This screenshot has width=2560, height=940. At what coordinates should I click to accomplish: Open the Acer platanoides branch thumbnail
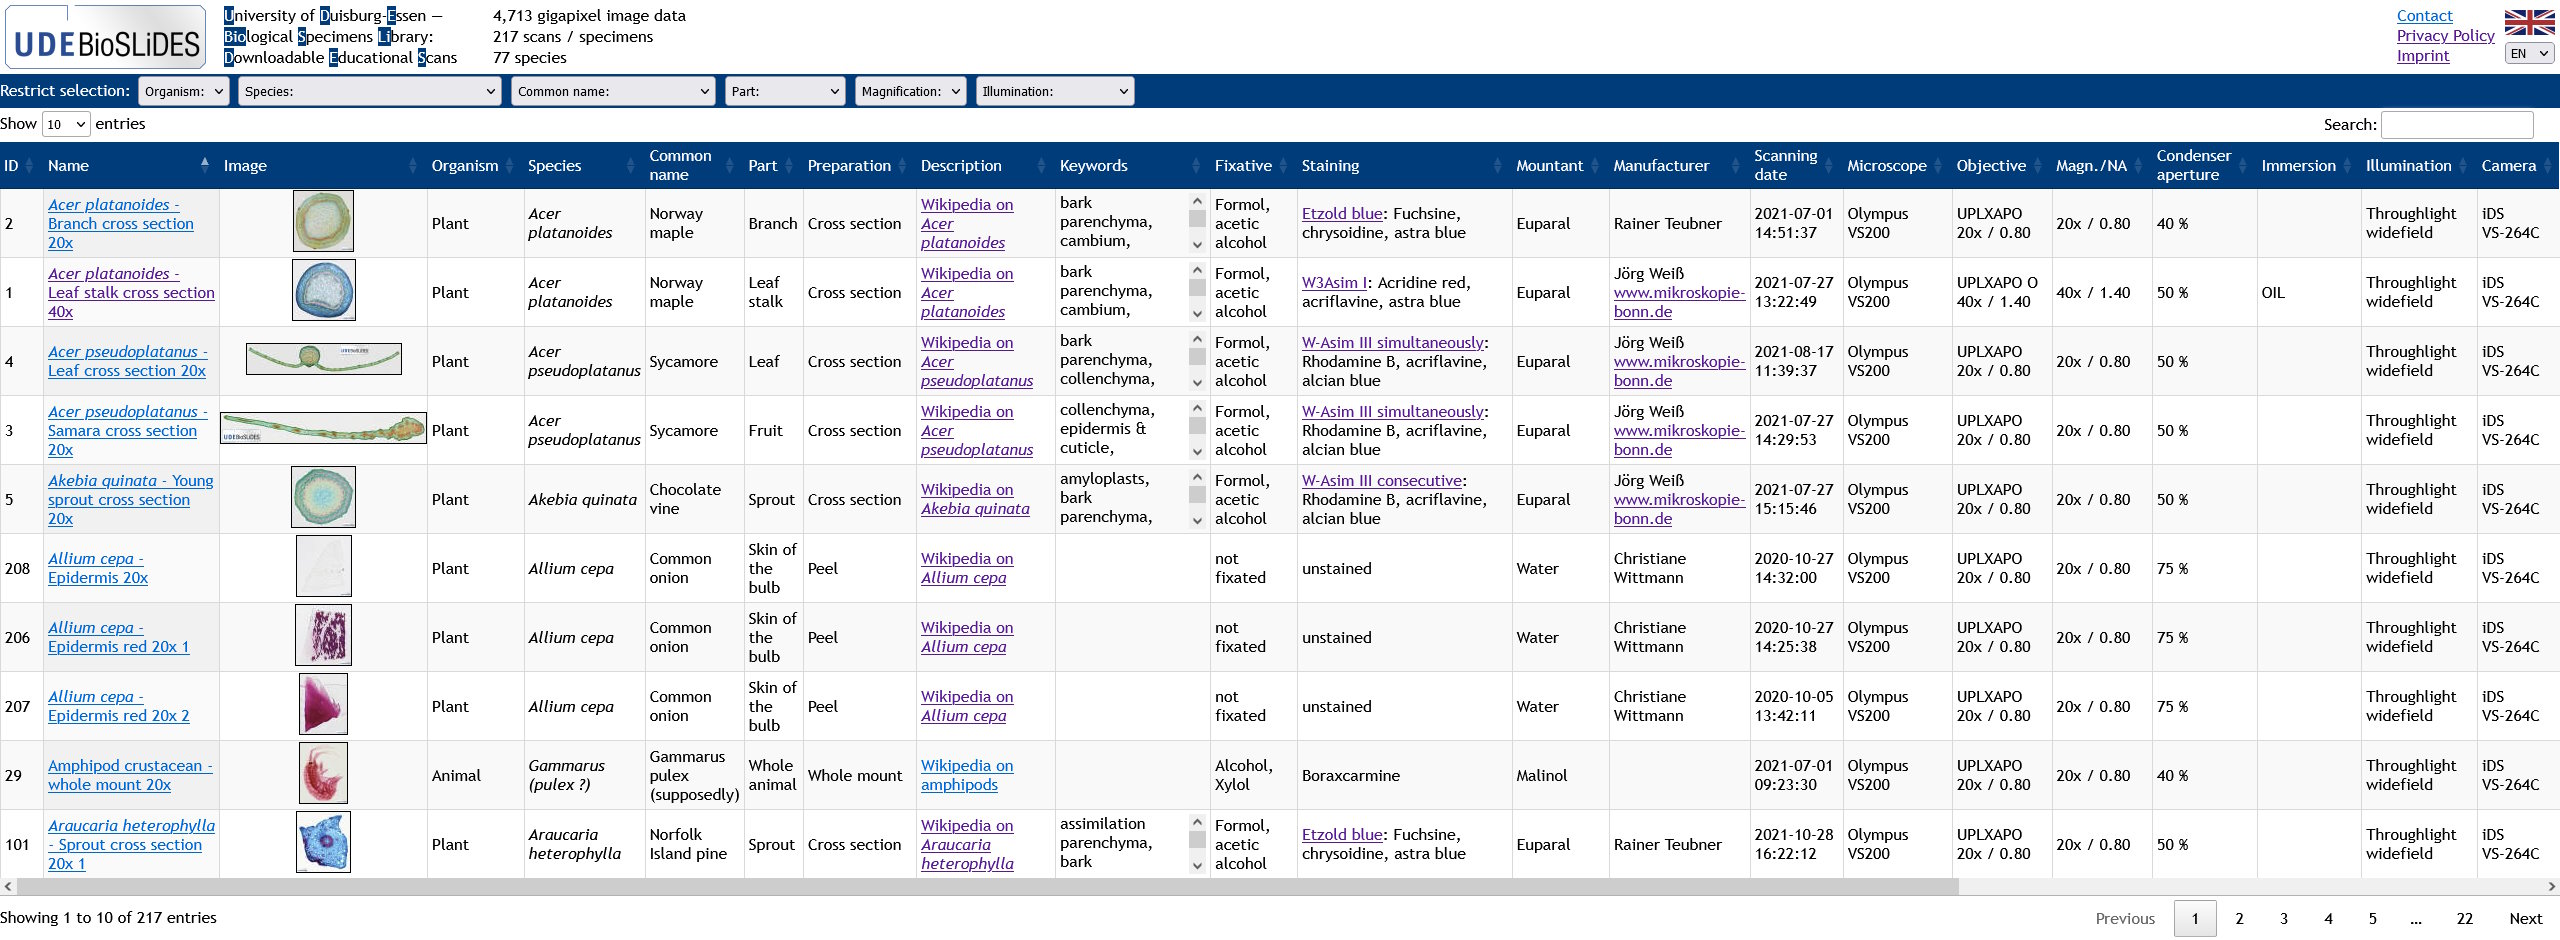pyautogui.click(x=323, y=221)
